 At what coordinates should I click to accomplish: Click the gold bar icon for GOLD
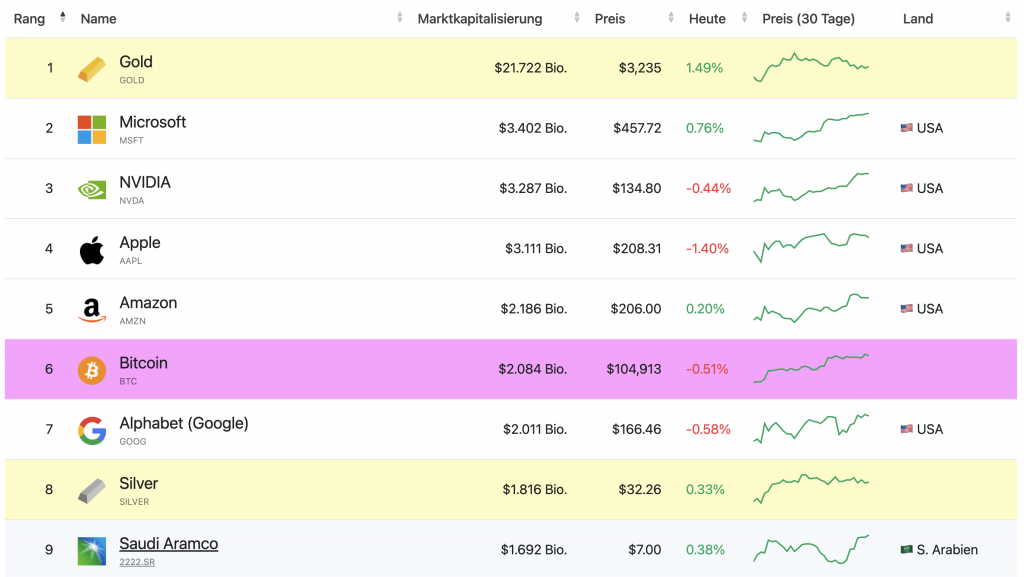(91, 68)
